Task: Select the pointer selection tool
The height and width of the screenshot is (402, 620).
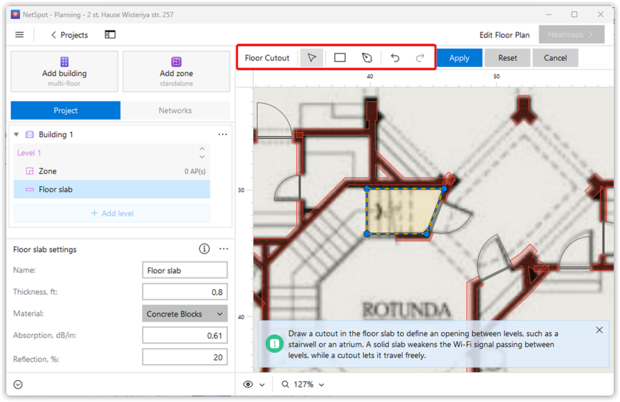Action: point(312,58)
